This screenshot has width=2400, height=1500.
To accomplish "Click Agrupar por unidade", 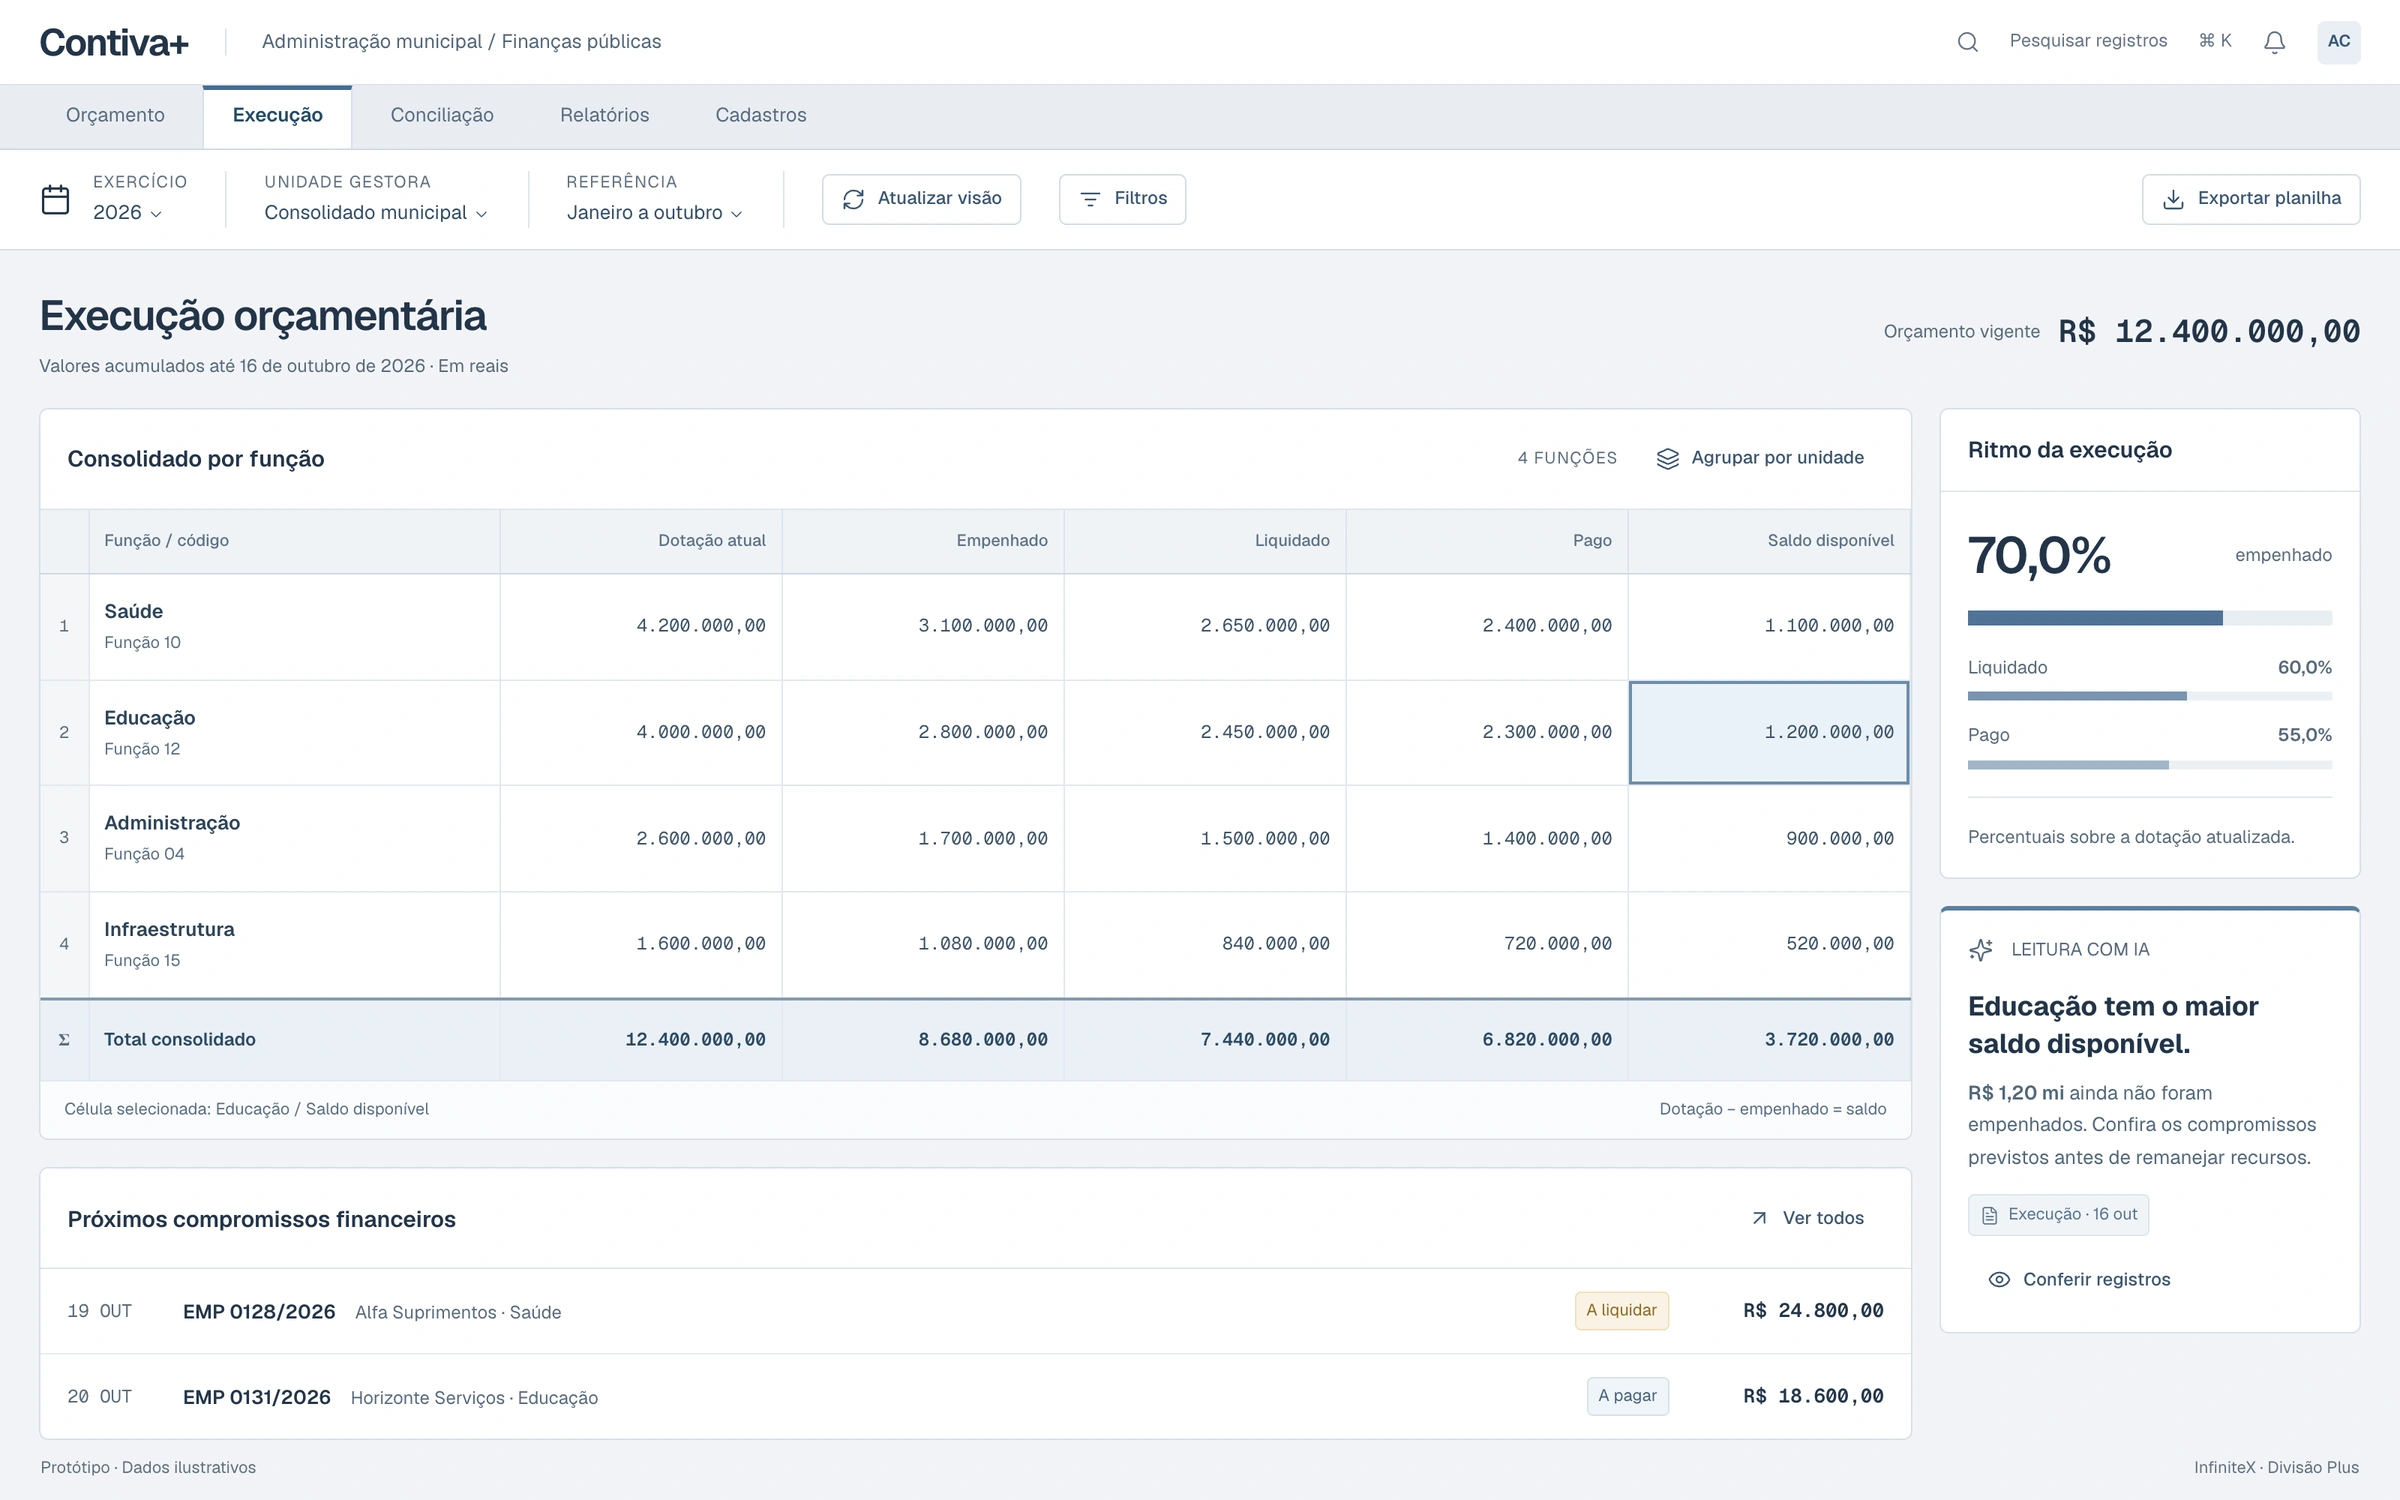I will 1760,458.
